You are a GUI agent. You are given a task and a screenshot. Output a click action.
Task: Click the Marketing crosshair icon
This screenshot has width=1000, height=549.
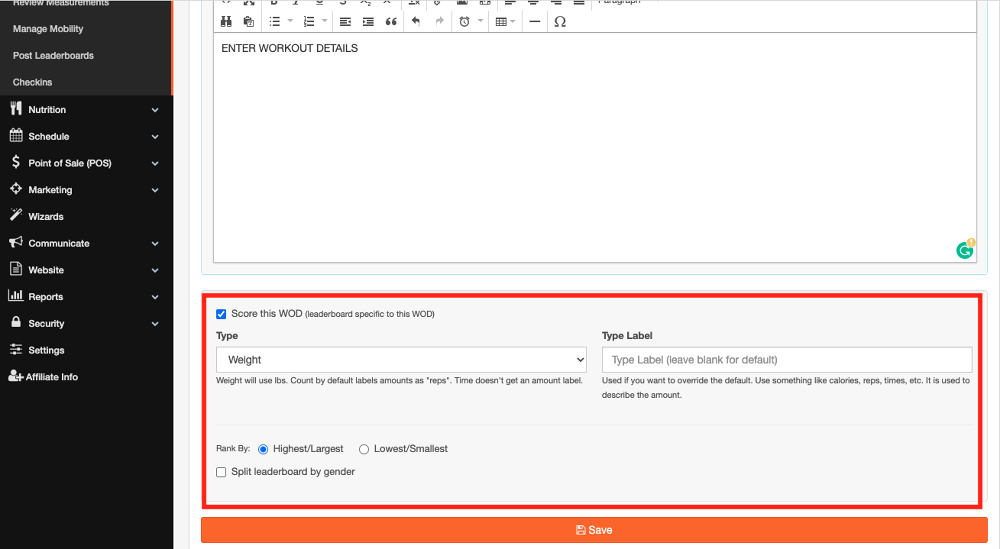coord(16,189)
